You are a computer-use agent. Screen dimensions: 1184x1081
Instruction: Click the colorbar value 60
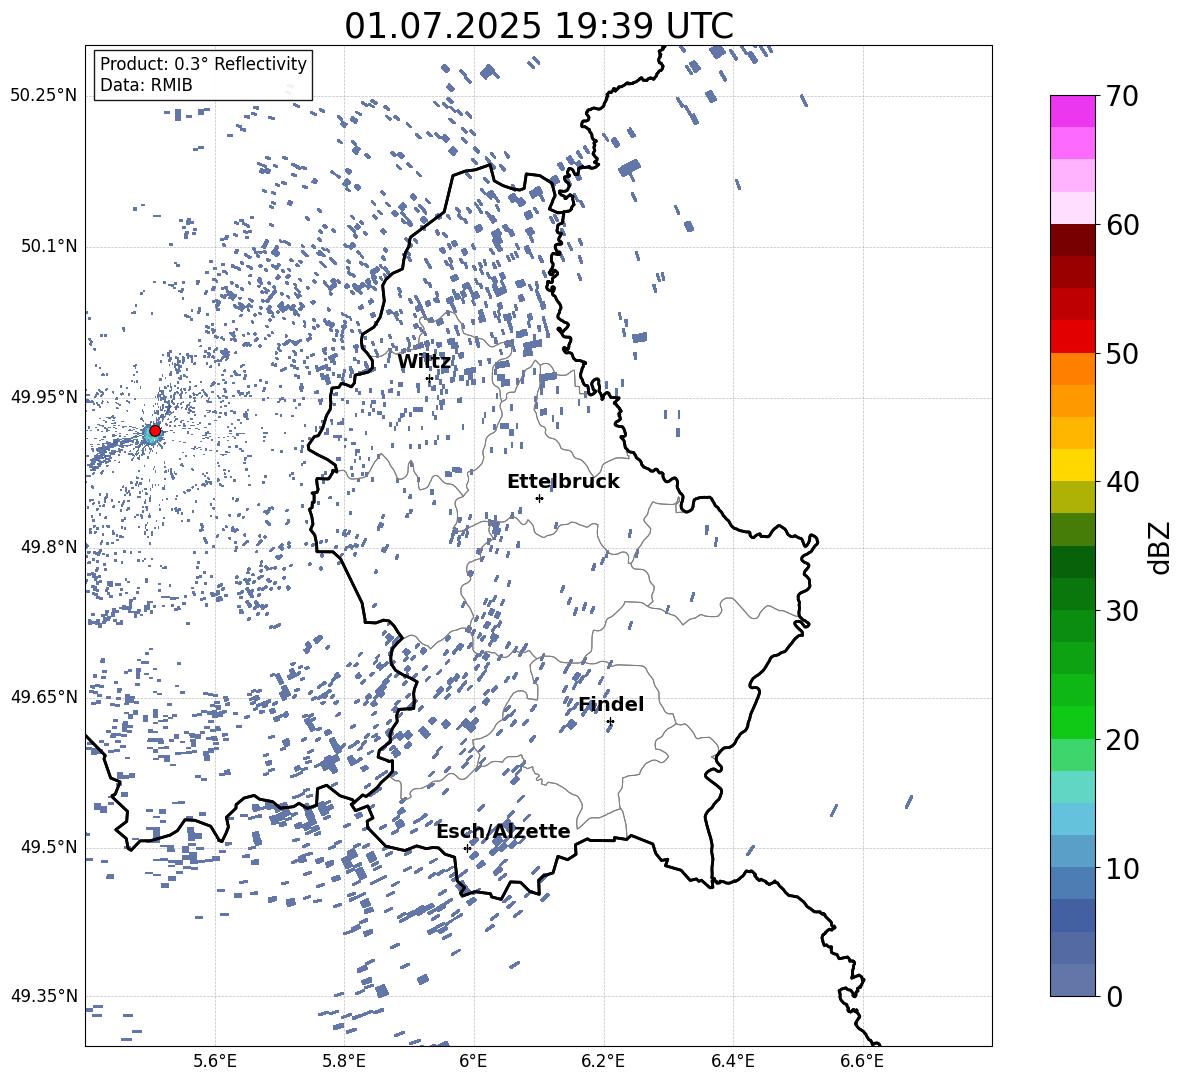pos(1122,225)
